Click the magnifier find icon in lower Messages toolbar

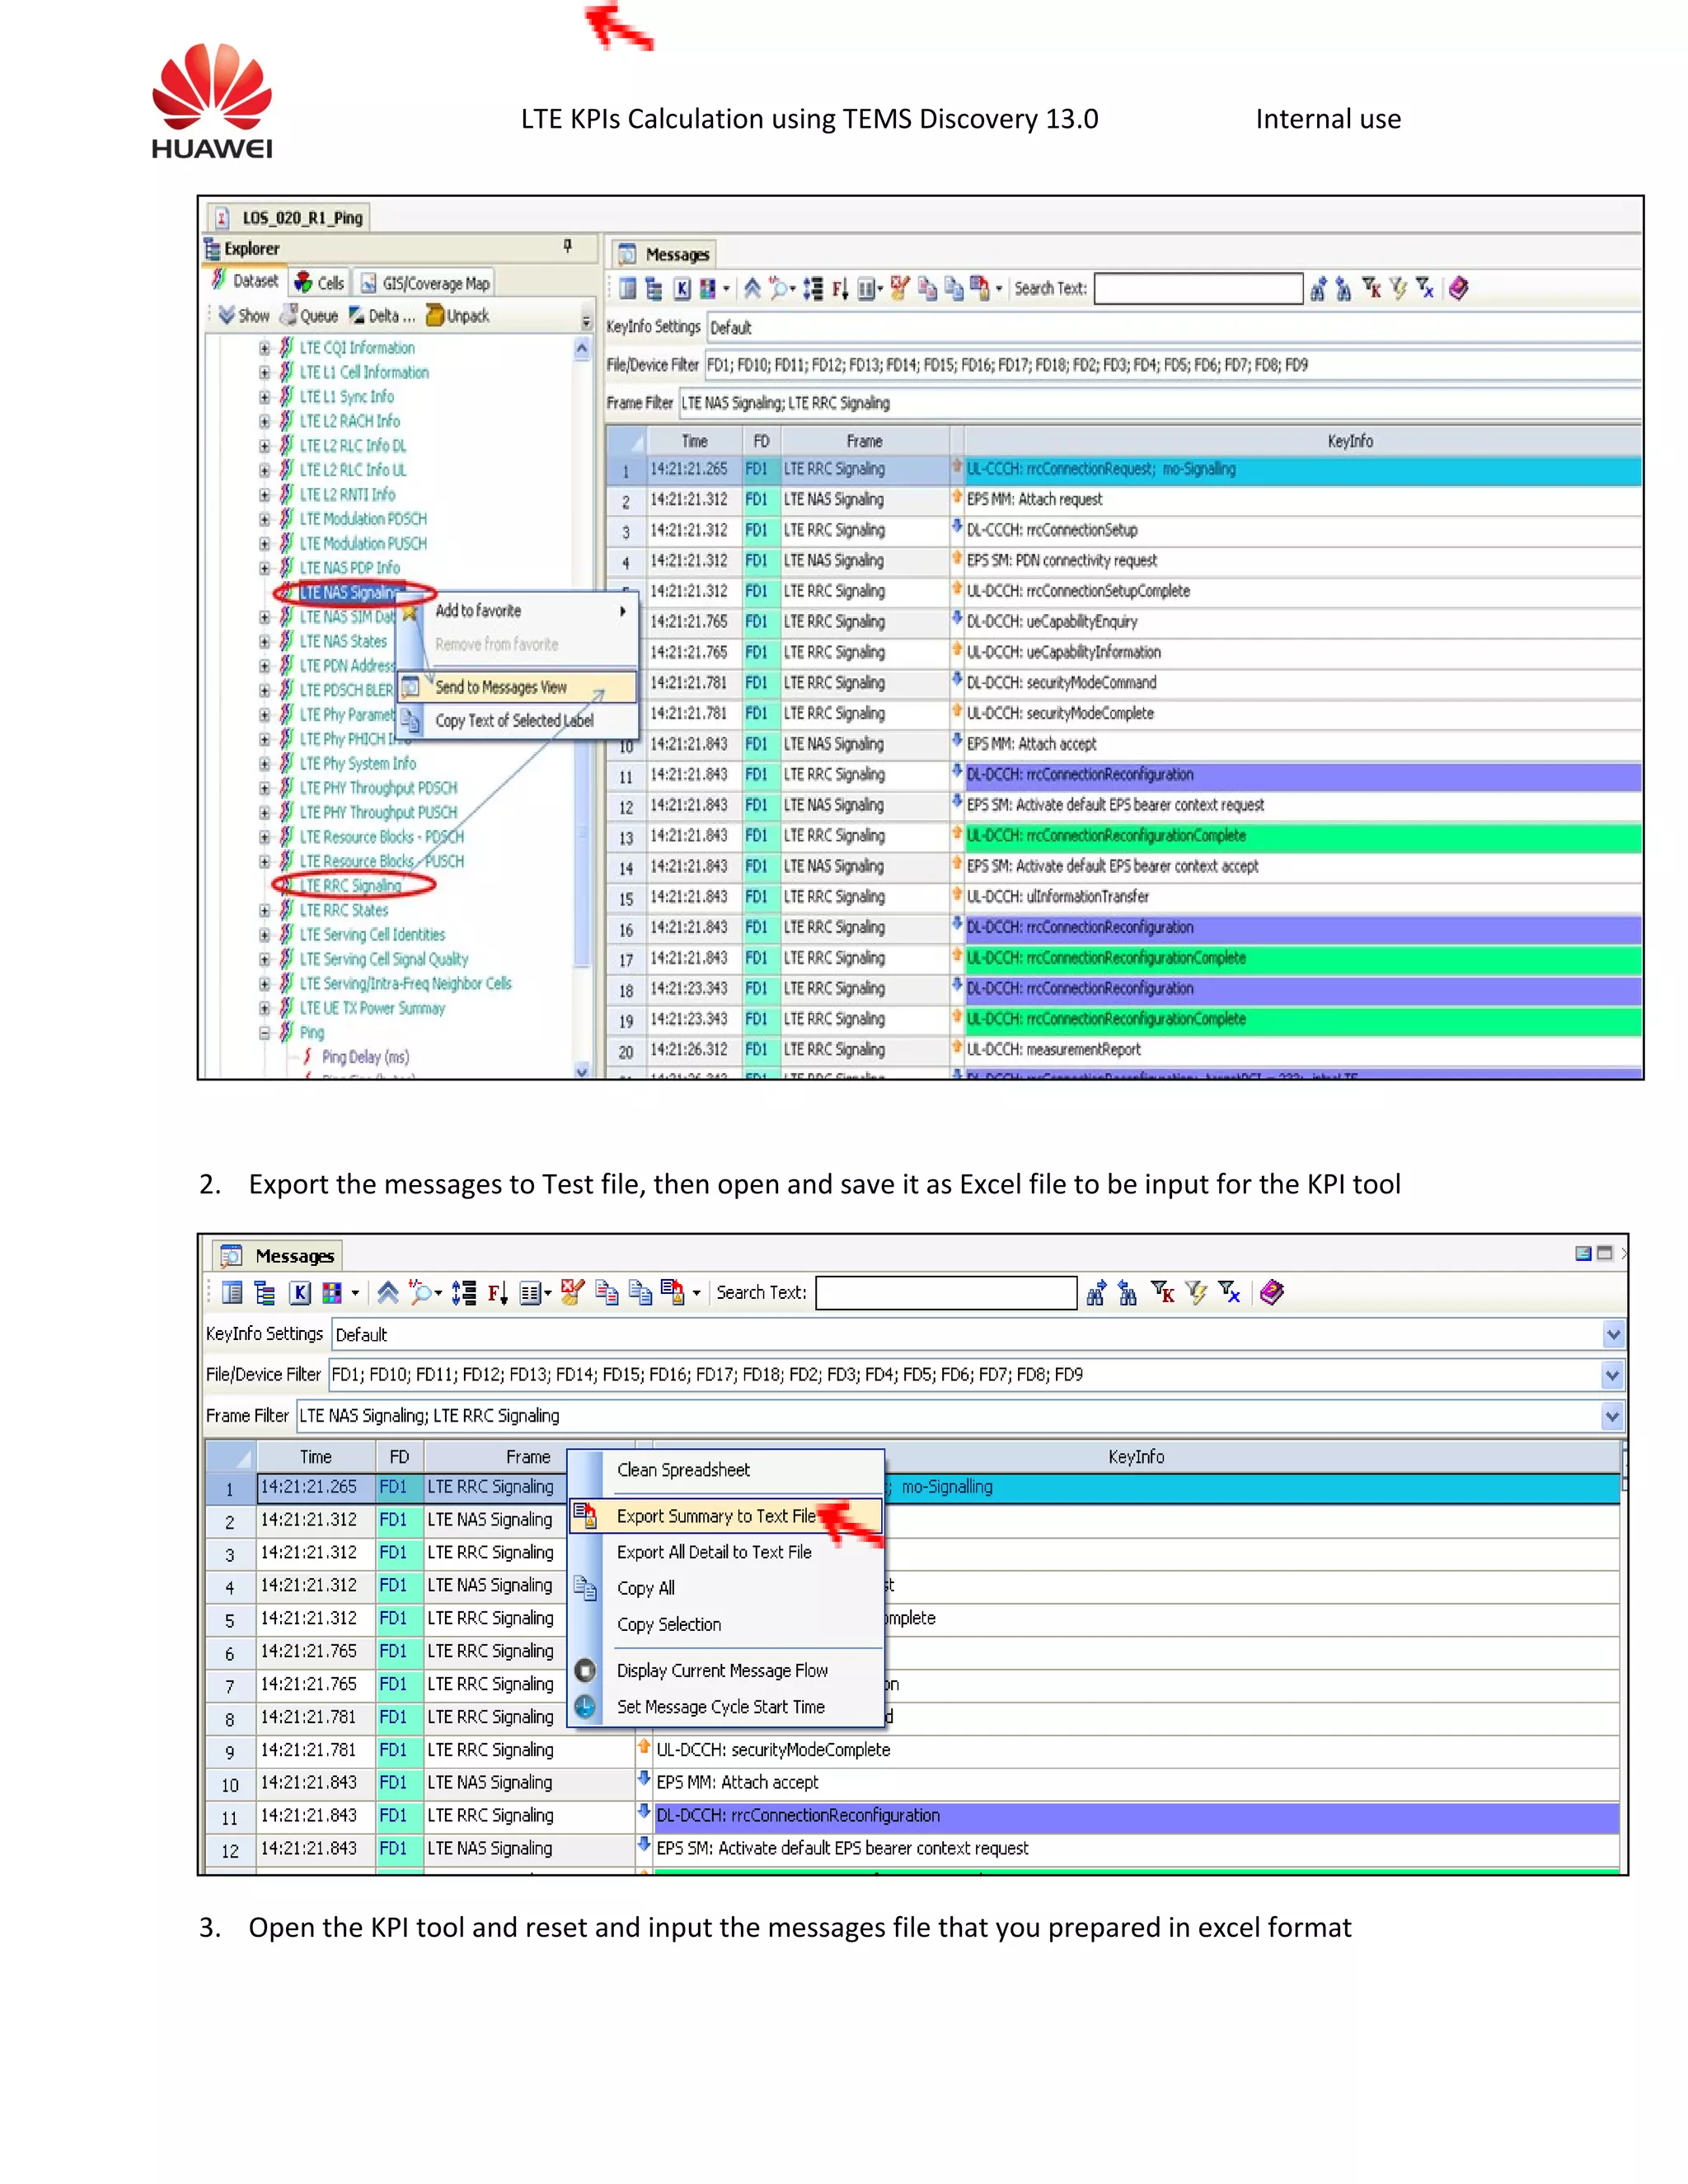(421, 1293)
